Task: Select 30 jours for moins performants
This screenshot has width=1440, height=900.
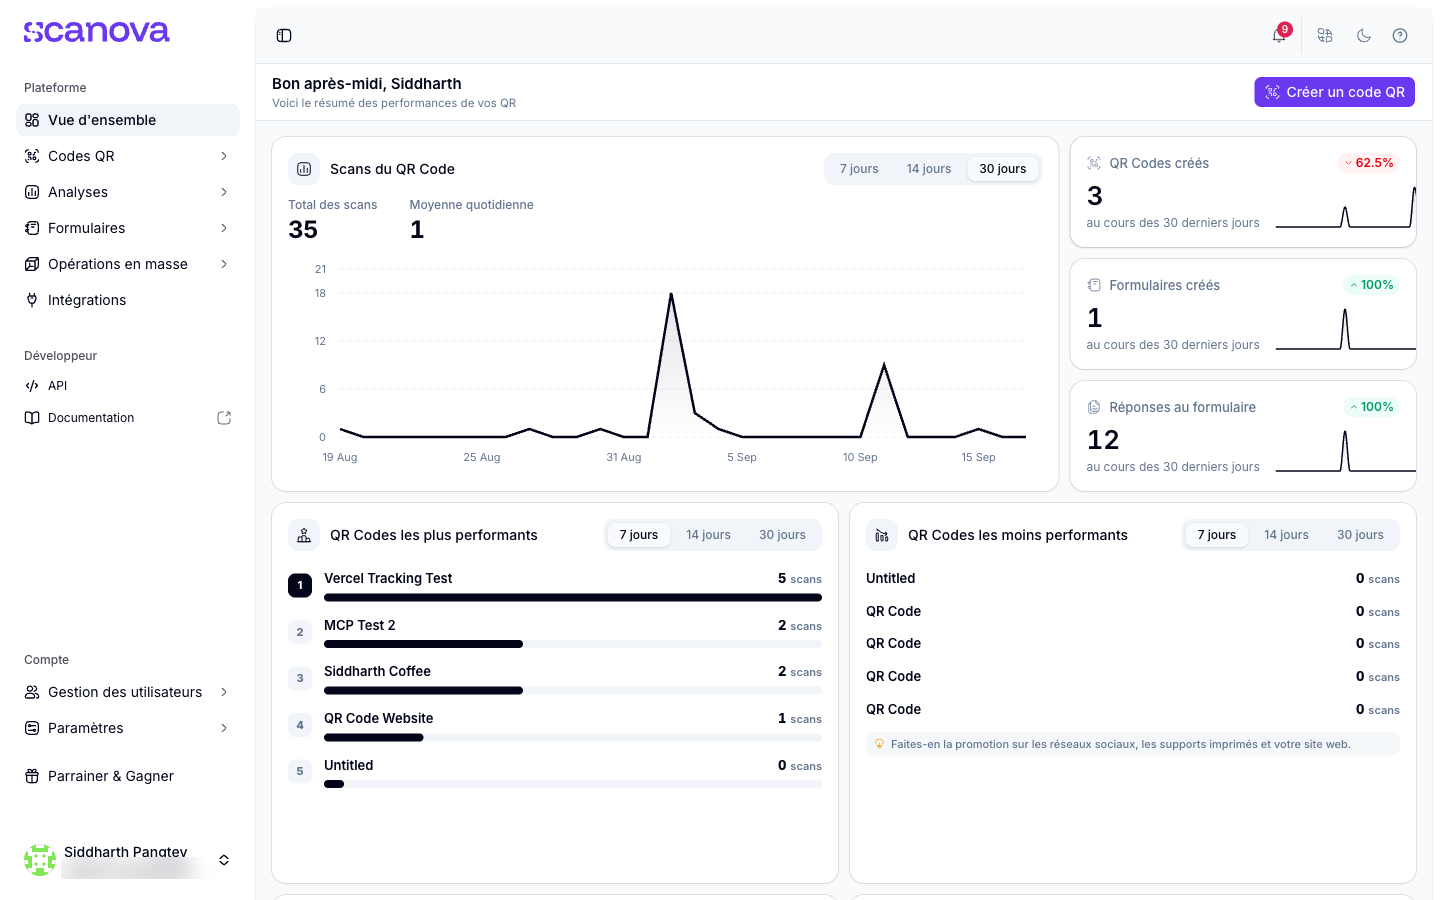Action: 1360,535
